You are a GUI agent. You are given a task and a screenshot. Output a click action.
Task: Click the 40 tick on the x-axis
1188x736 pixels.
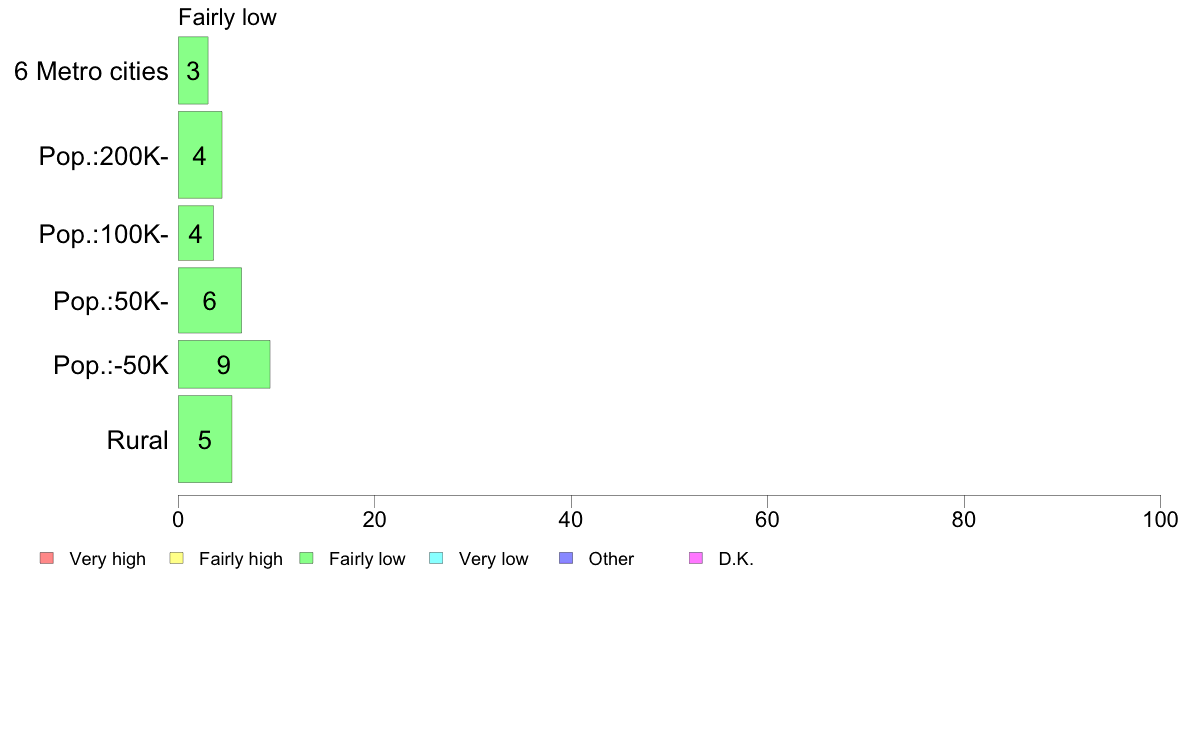[x=571, y=520]
